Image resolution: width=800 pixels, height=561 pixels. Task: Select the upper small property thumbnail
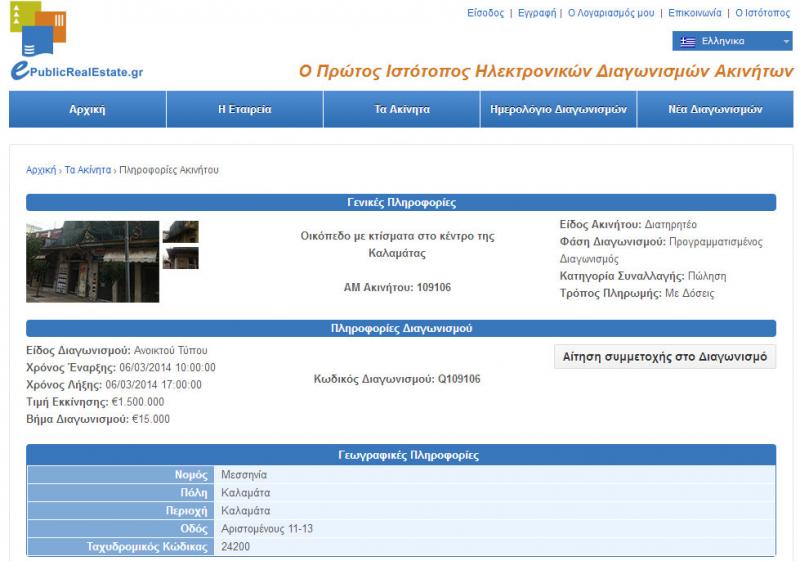pos(181,232)
